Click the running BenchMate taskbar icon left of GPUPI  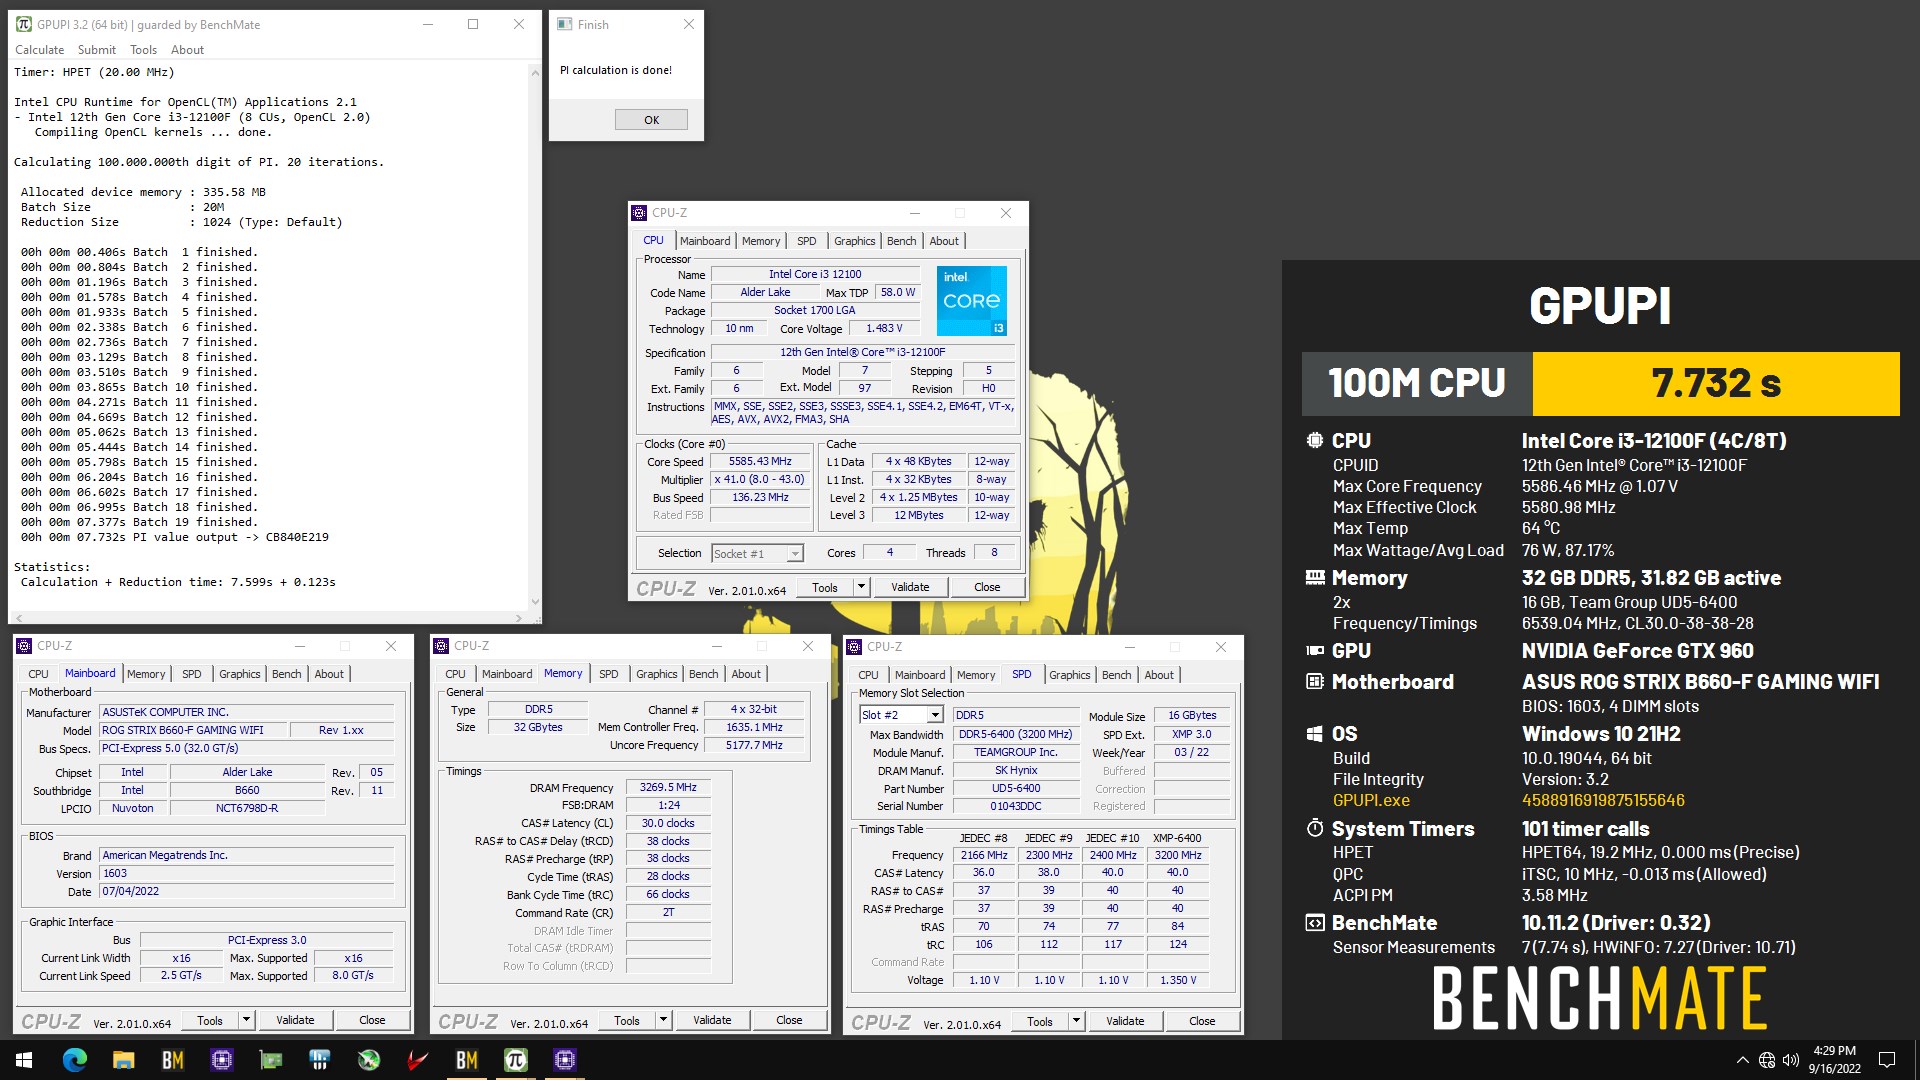pos(466,1060)
